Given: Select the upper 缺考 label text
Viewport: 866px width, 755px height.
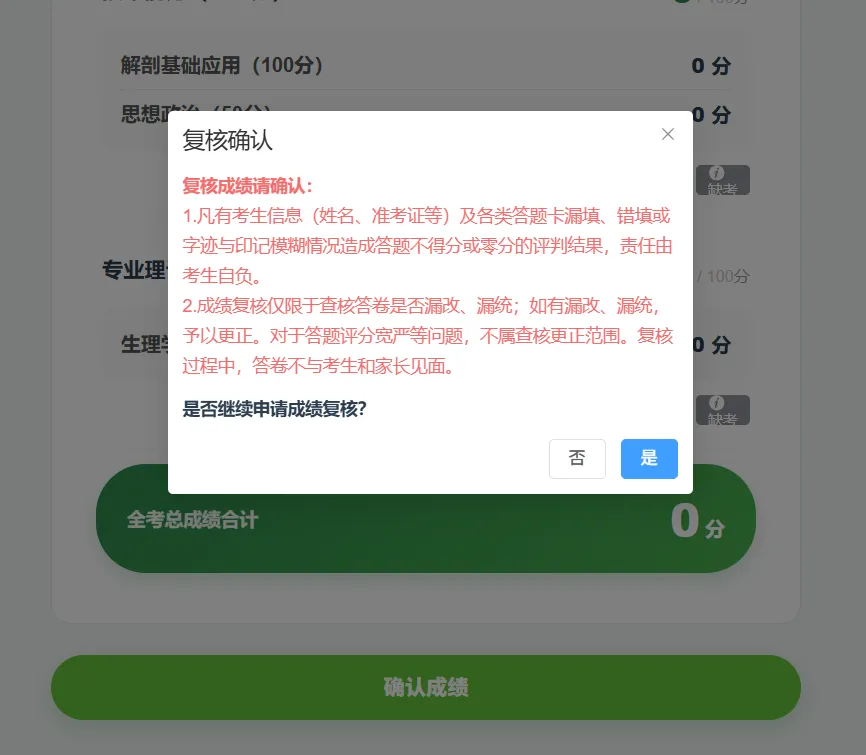Looking at the screenshot, I should (x=723, y=189).
